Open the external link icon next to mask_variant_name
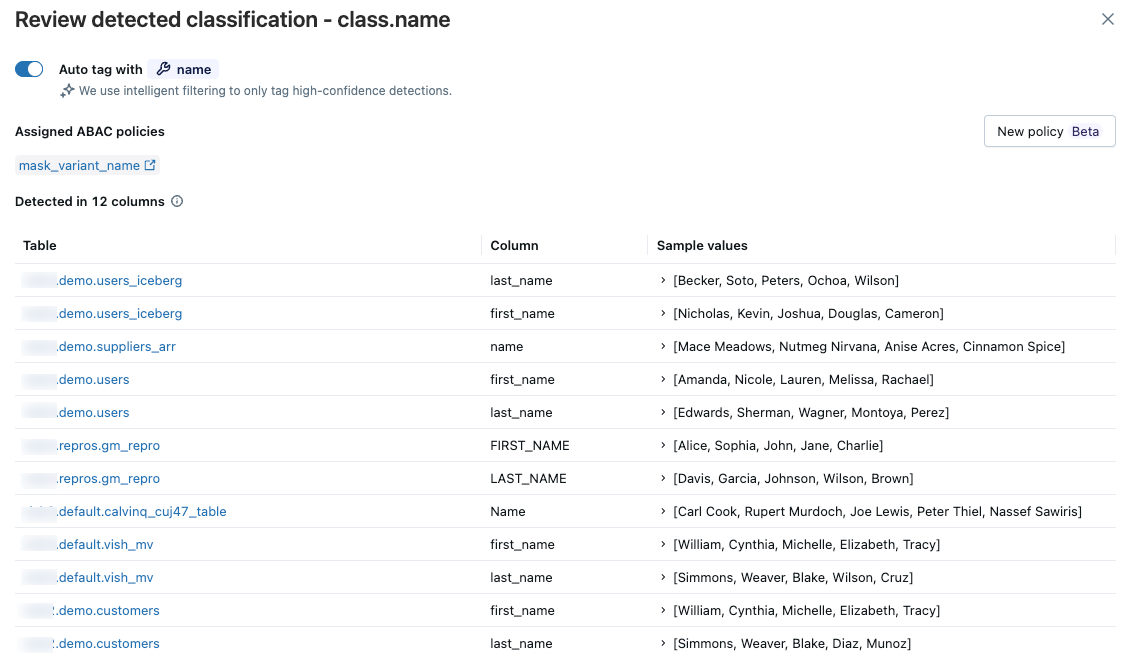The width and height of the screenshot is (1125, 666). coord(152,165)
